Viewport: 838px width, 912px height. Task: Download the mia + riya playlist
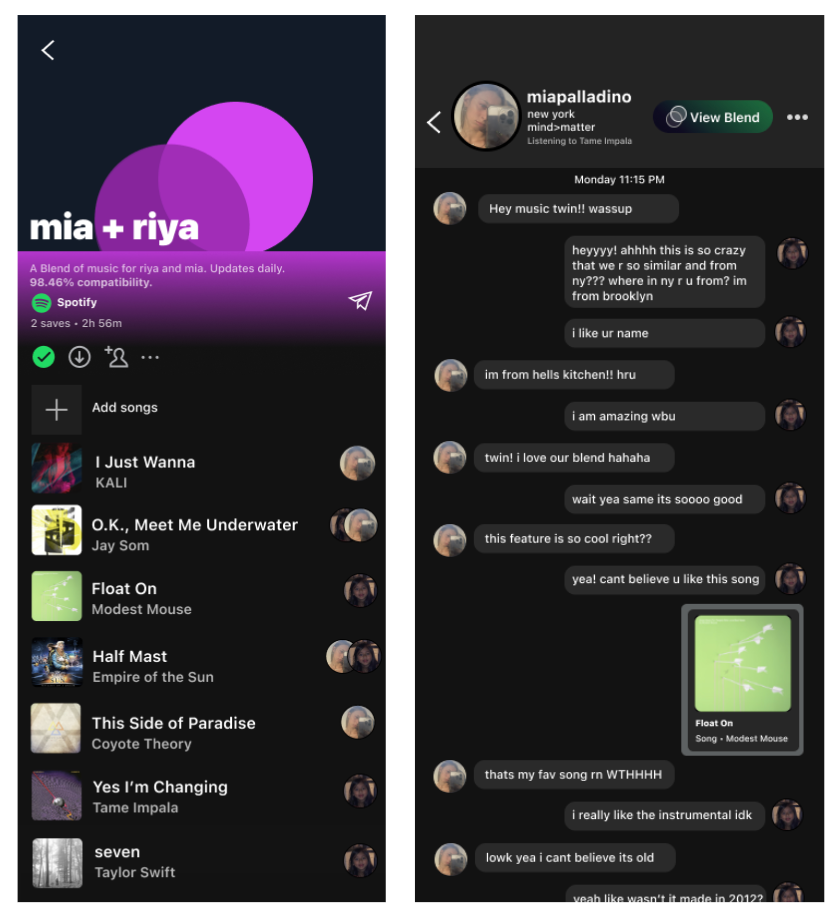pyautogui.click(x=80, y=357)
